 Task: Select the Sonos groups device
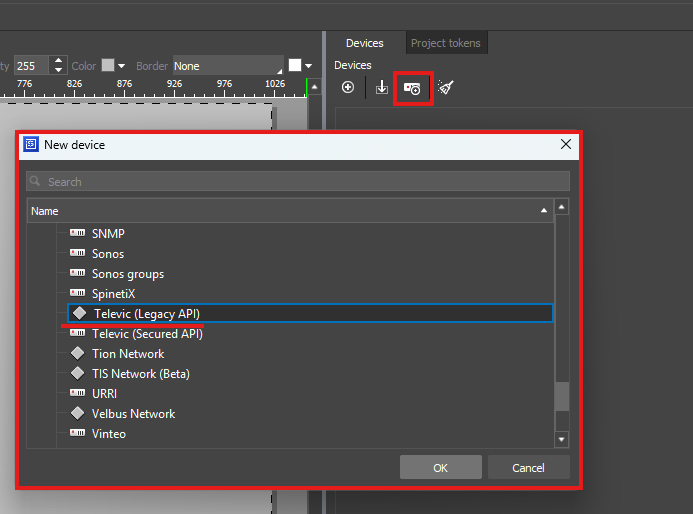pyautogui.click(x=127, y=273)
